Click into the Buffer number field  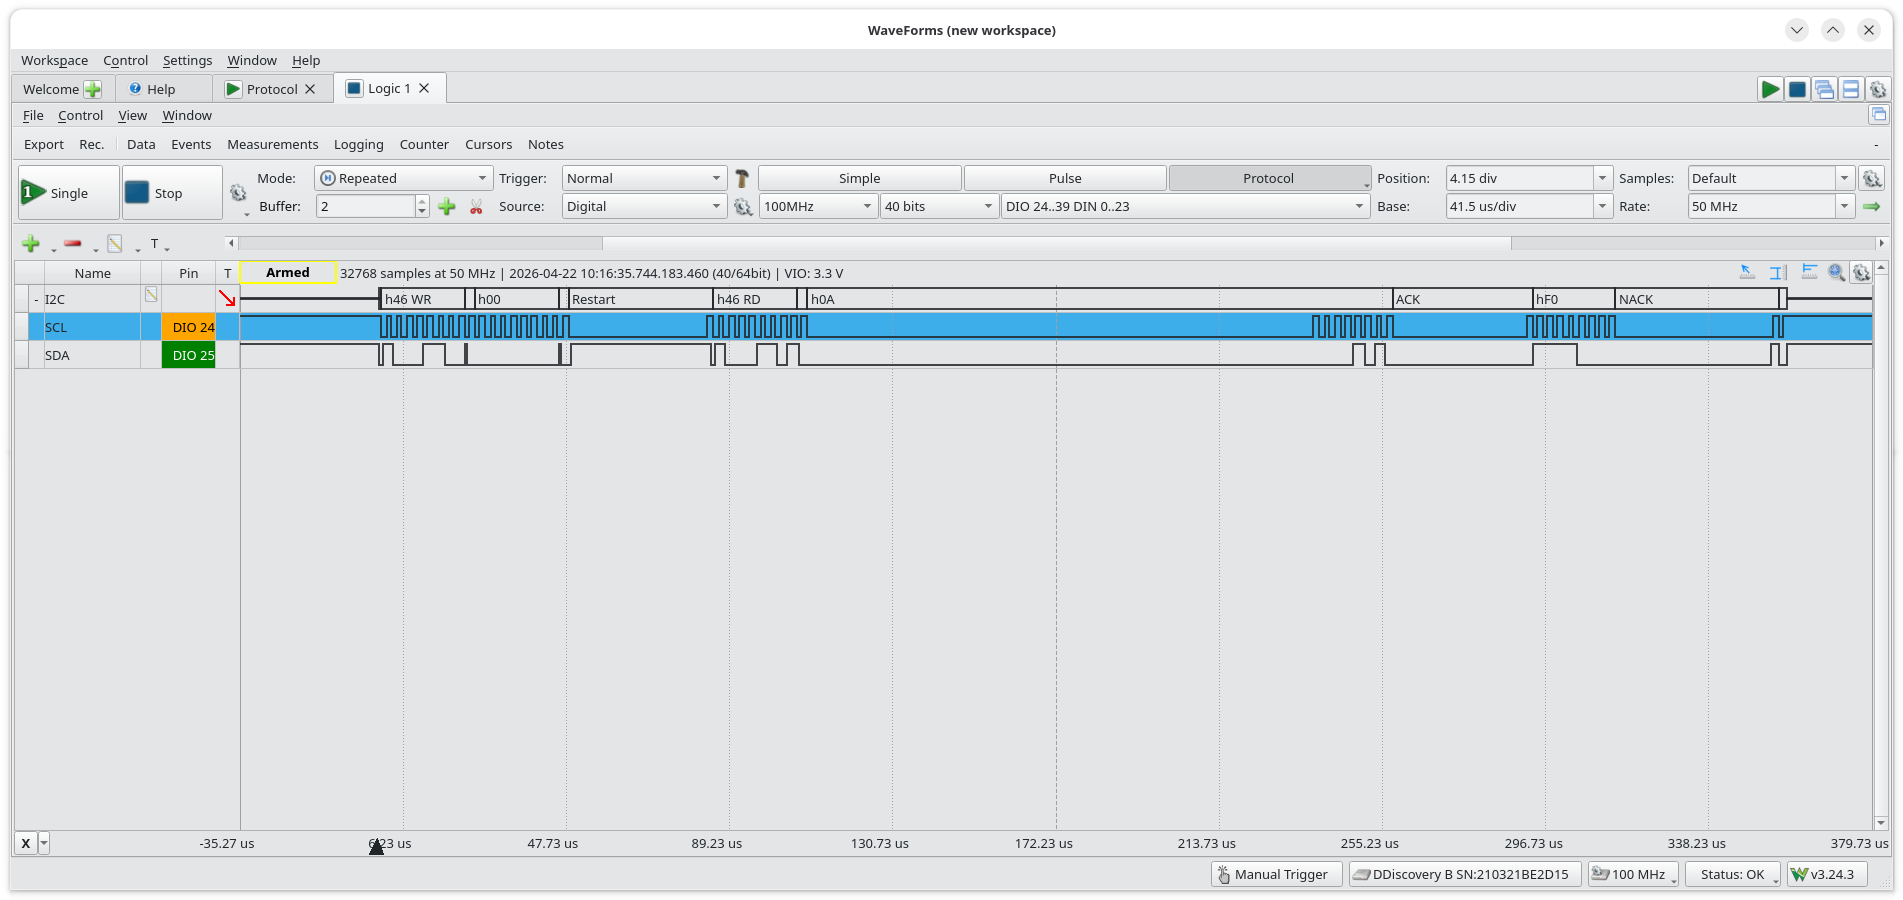tap(365, 206)
